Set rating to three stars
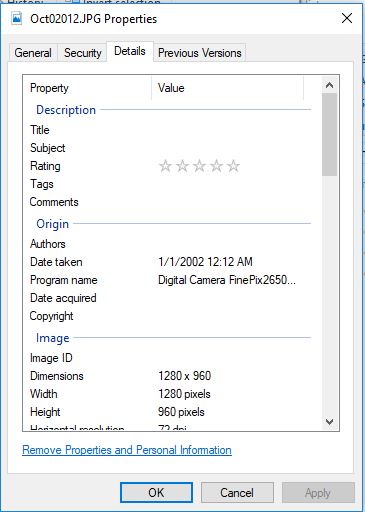Image resolution: width=365 pixels, height=512 pixels. click(x=199, y=166)
